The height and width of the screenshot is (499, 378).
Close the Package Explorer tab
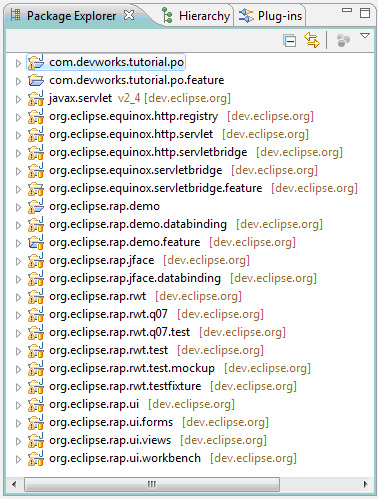[x=129, y=15]
